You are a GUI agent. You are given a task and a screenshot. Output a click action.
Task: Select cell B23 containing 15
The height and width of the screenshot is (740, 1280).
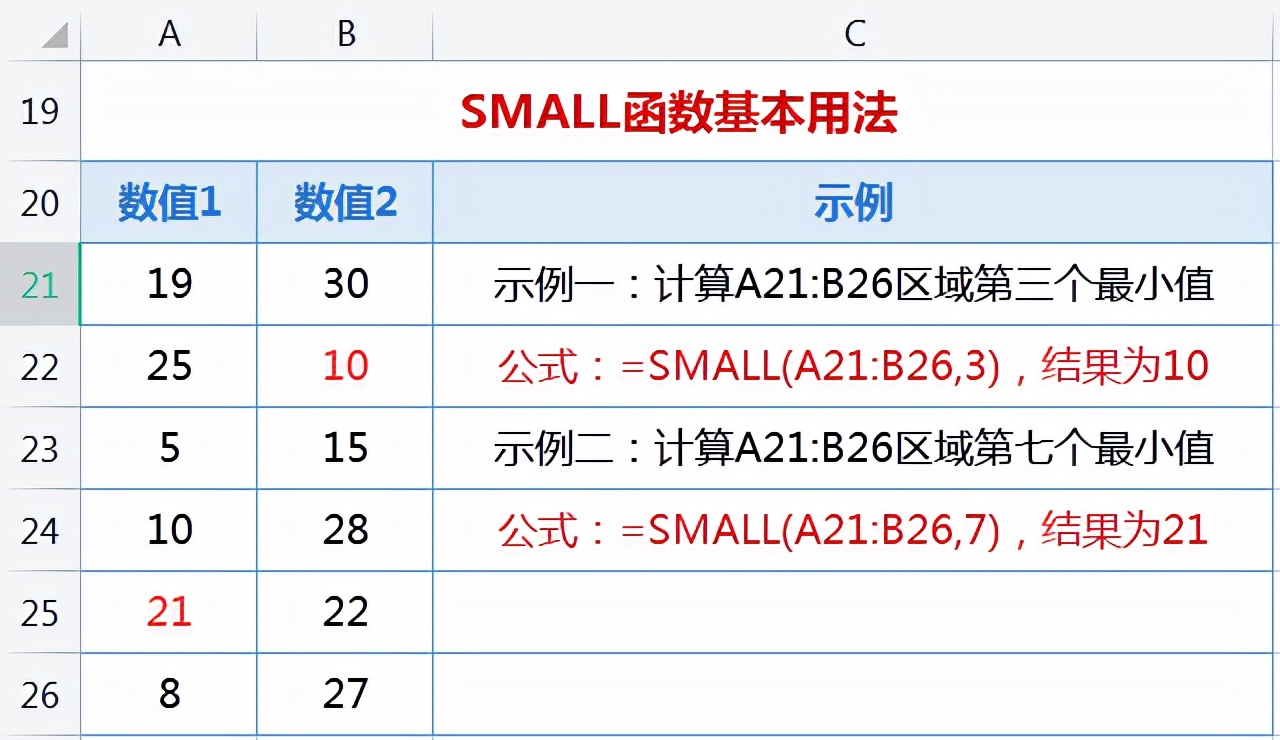[345, 448]
